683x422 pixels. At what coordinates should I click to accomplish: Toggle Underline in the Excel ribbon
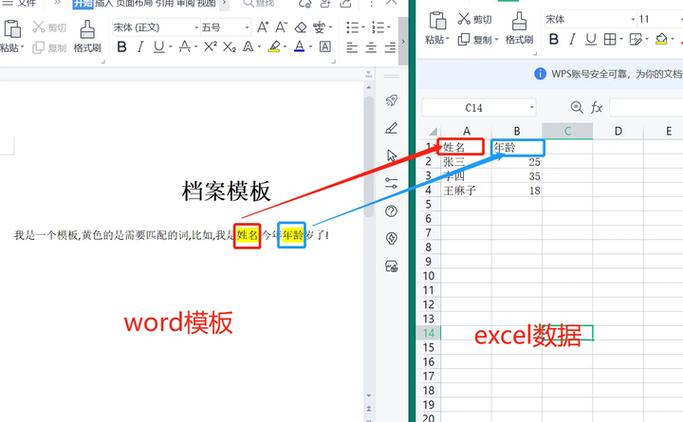591,39
